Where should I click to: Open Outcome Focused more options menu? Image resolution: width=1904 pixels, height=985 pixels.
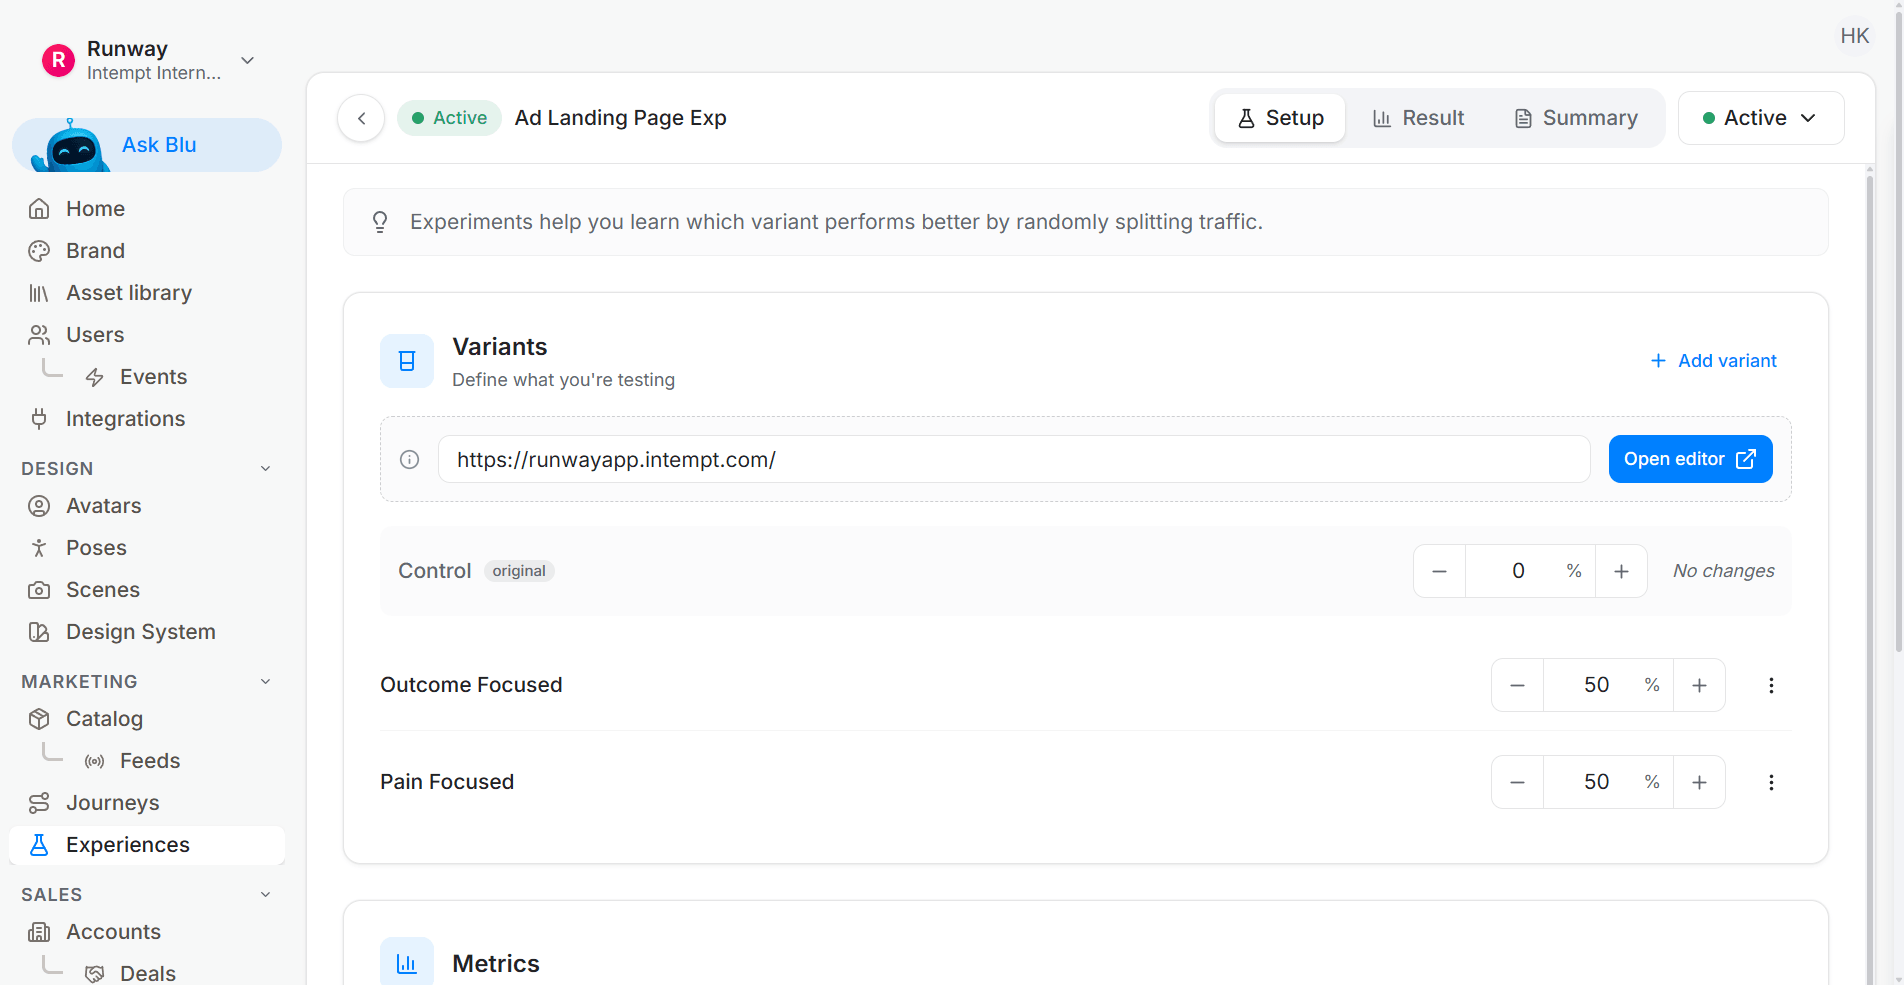pyautogui.click(x=1771, y=685)
